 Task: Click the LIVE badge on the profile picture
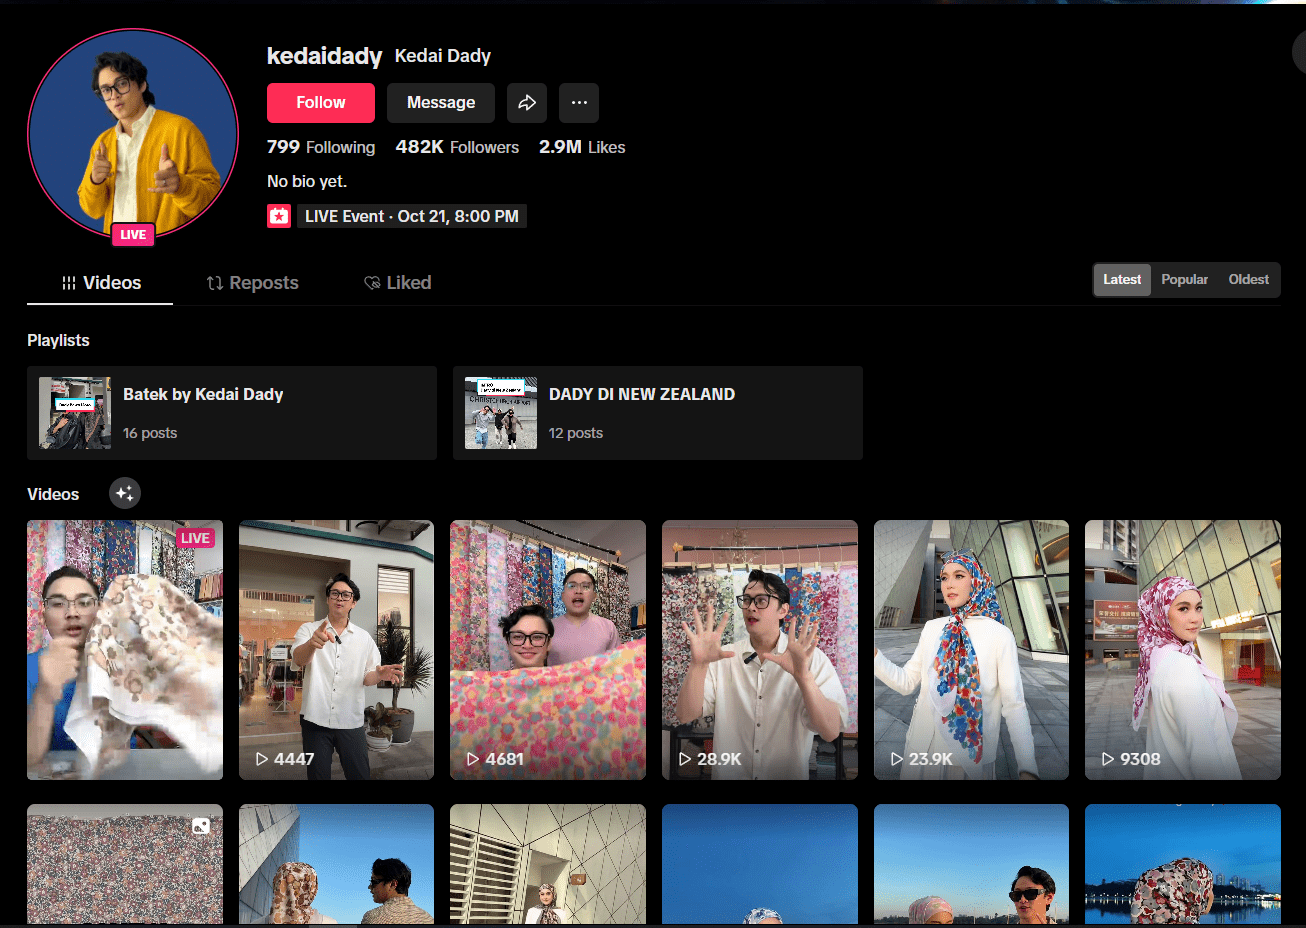[132, 233]
